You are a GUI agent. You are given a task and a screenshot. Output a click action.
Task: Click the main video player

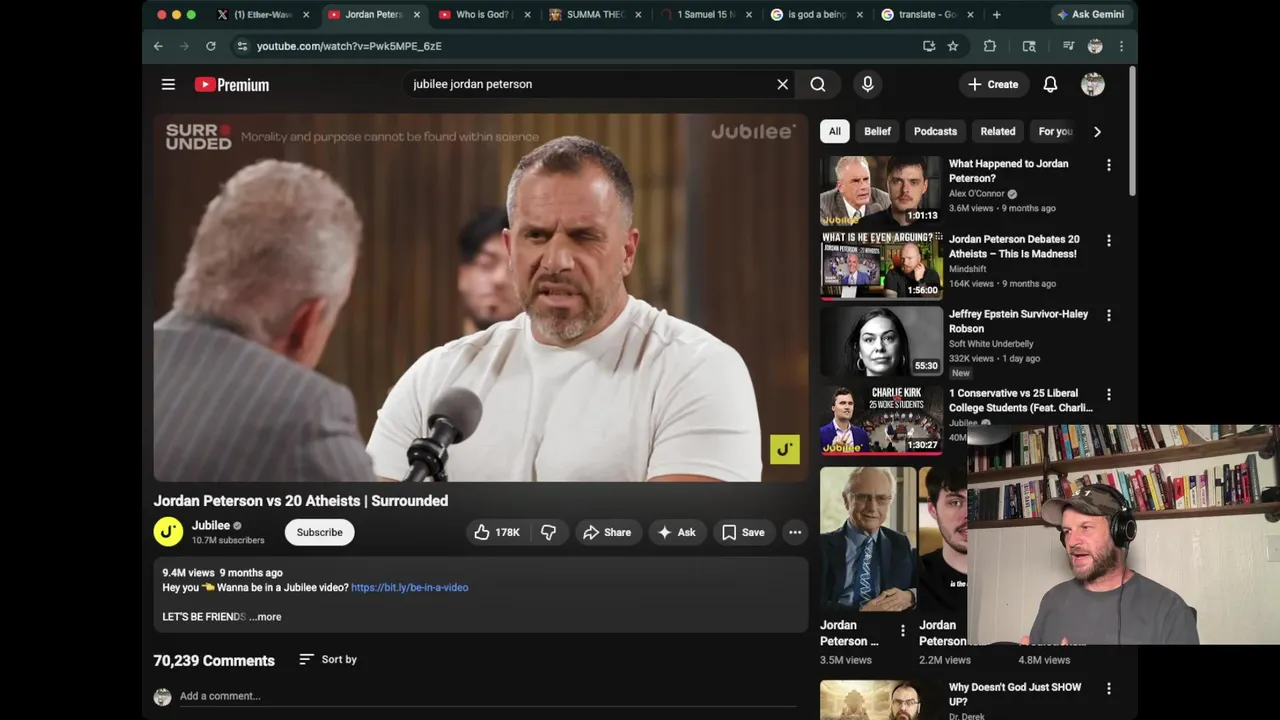point(480,298)
